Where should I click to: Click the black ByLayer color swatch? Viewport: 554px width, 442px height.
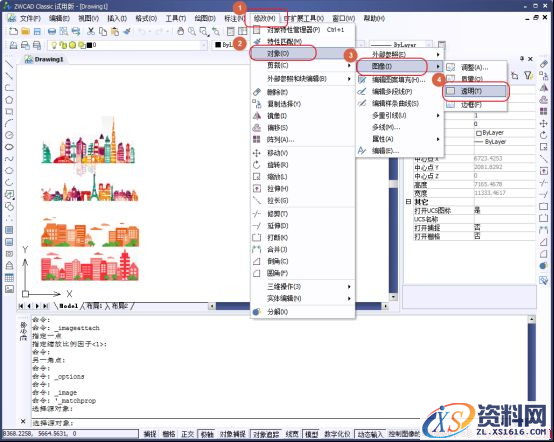218,45
